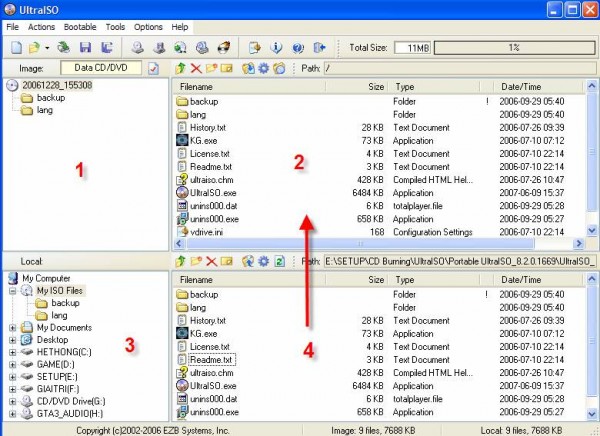Viewport: 600px width, 436px height.
Task: Open the File menu
Action: coord(12,27)
